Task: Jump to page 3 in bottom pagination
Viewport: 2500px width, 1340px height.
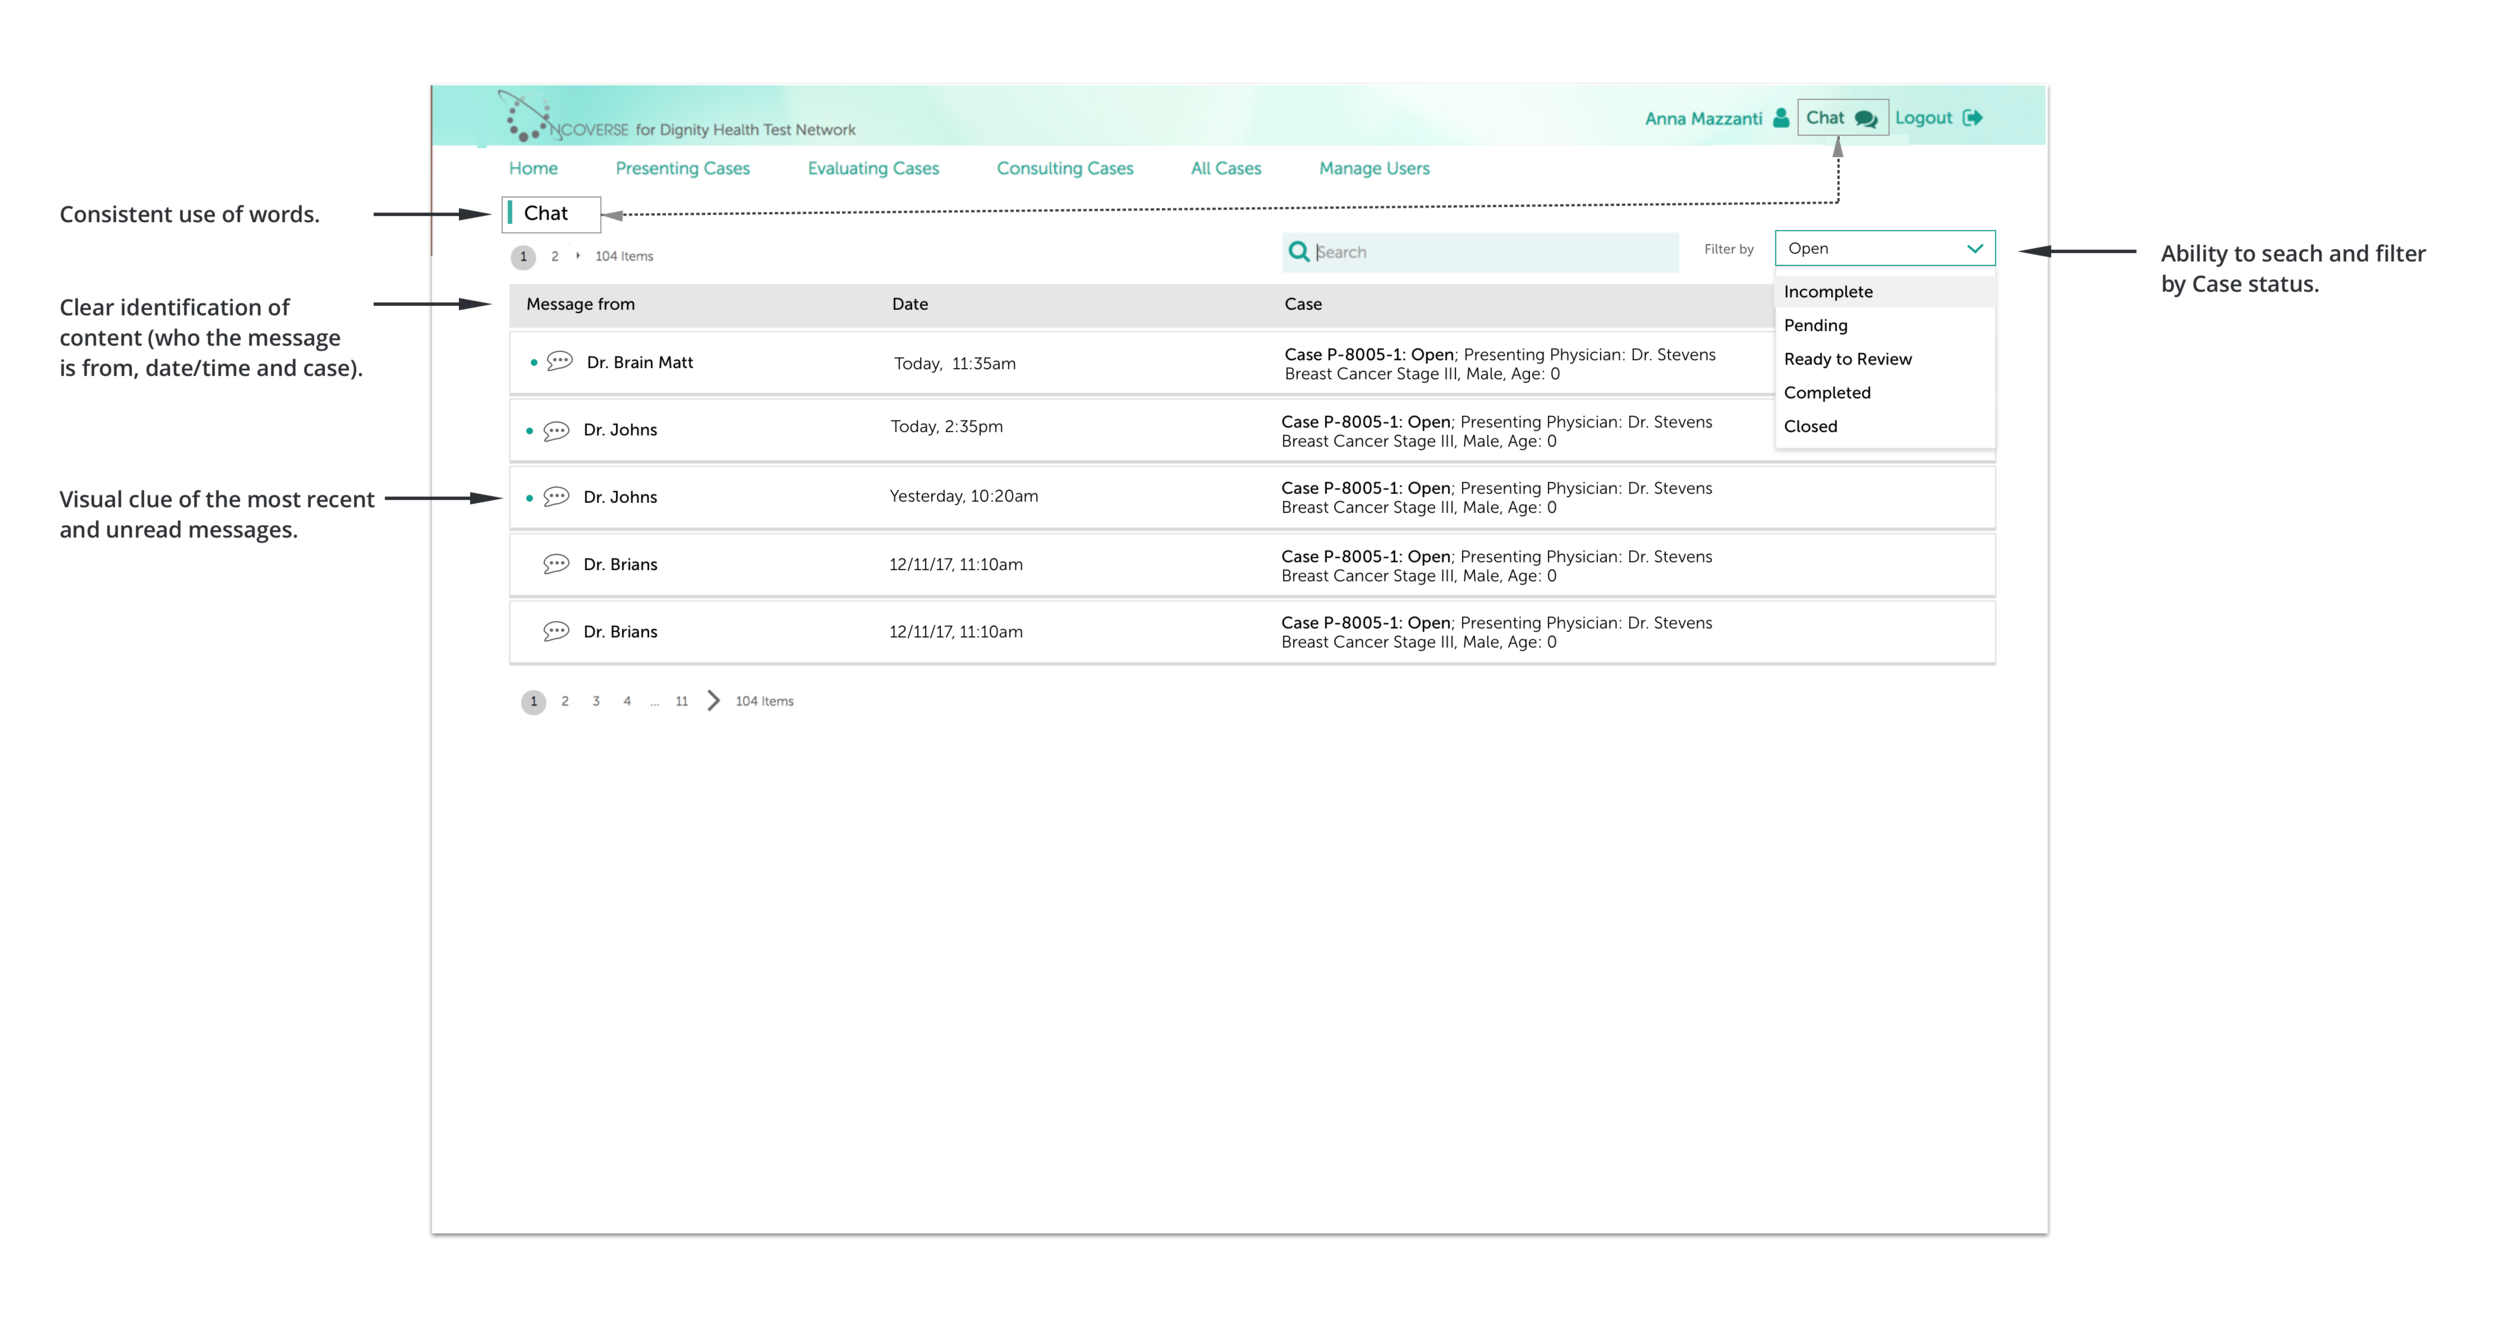Action: click(596, 701)
